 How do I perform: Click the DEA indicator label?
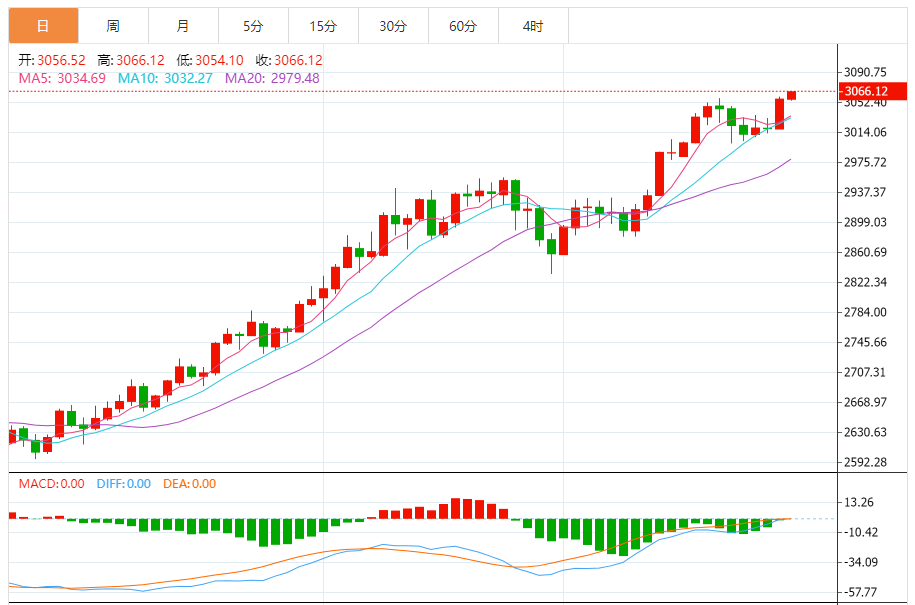[189, 484]
